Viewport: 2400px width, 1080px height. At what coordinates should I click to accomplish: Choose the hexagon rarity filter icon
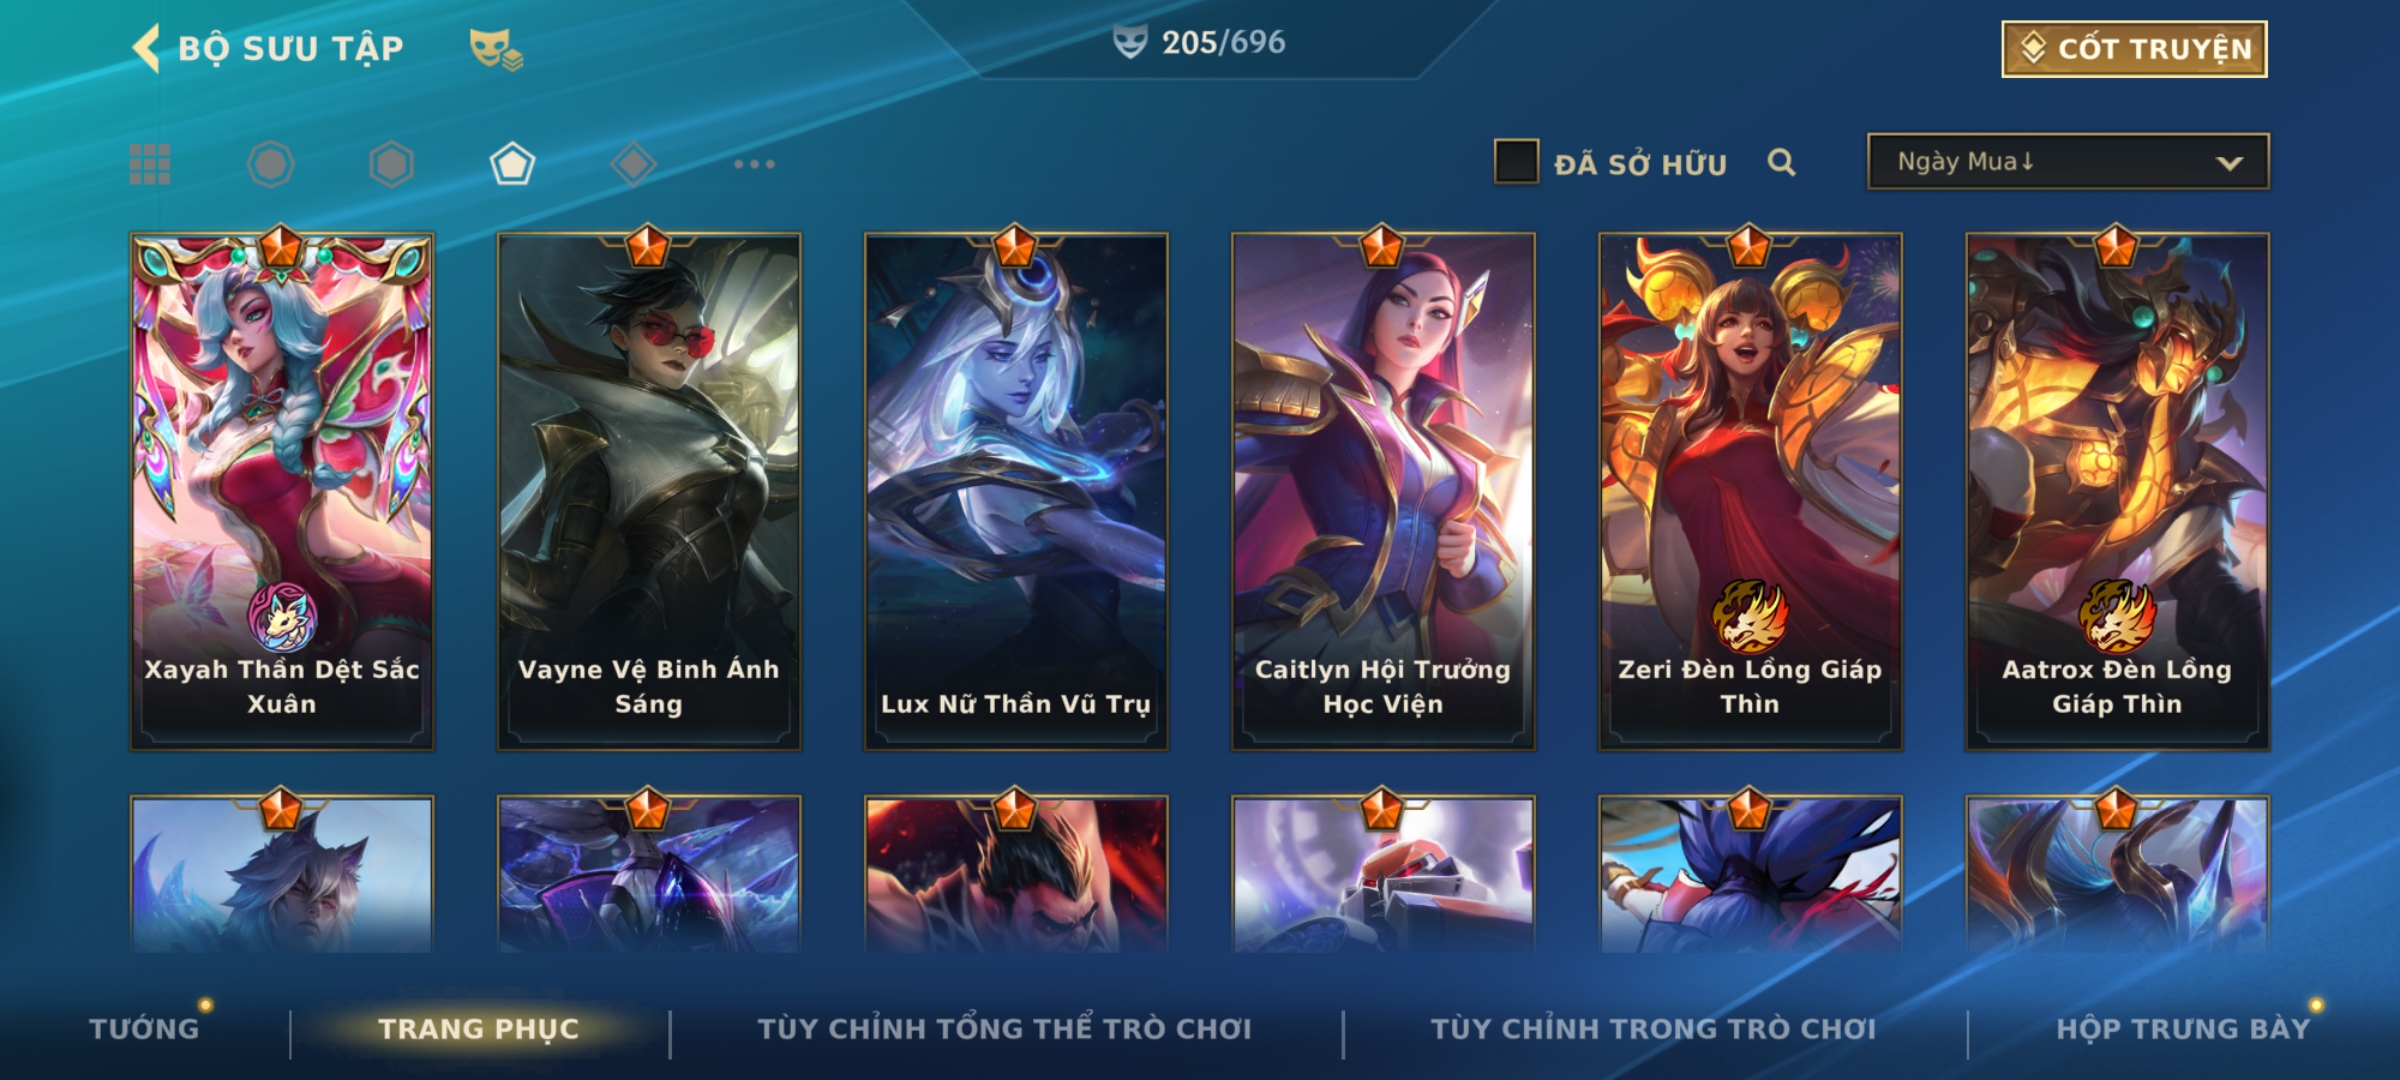tap(391, 164)
